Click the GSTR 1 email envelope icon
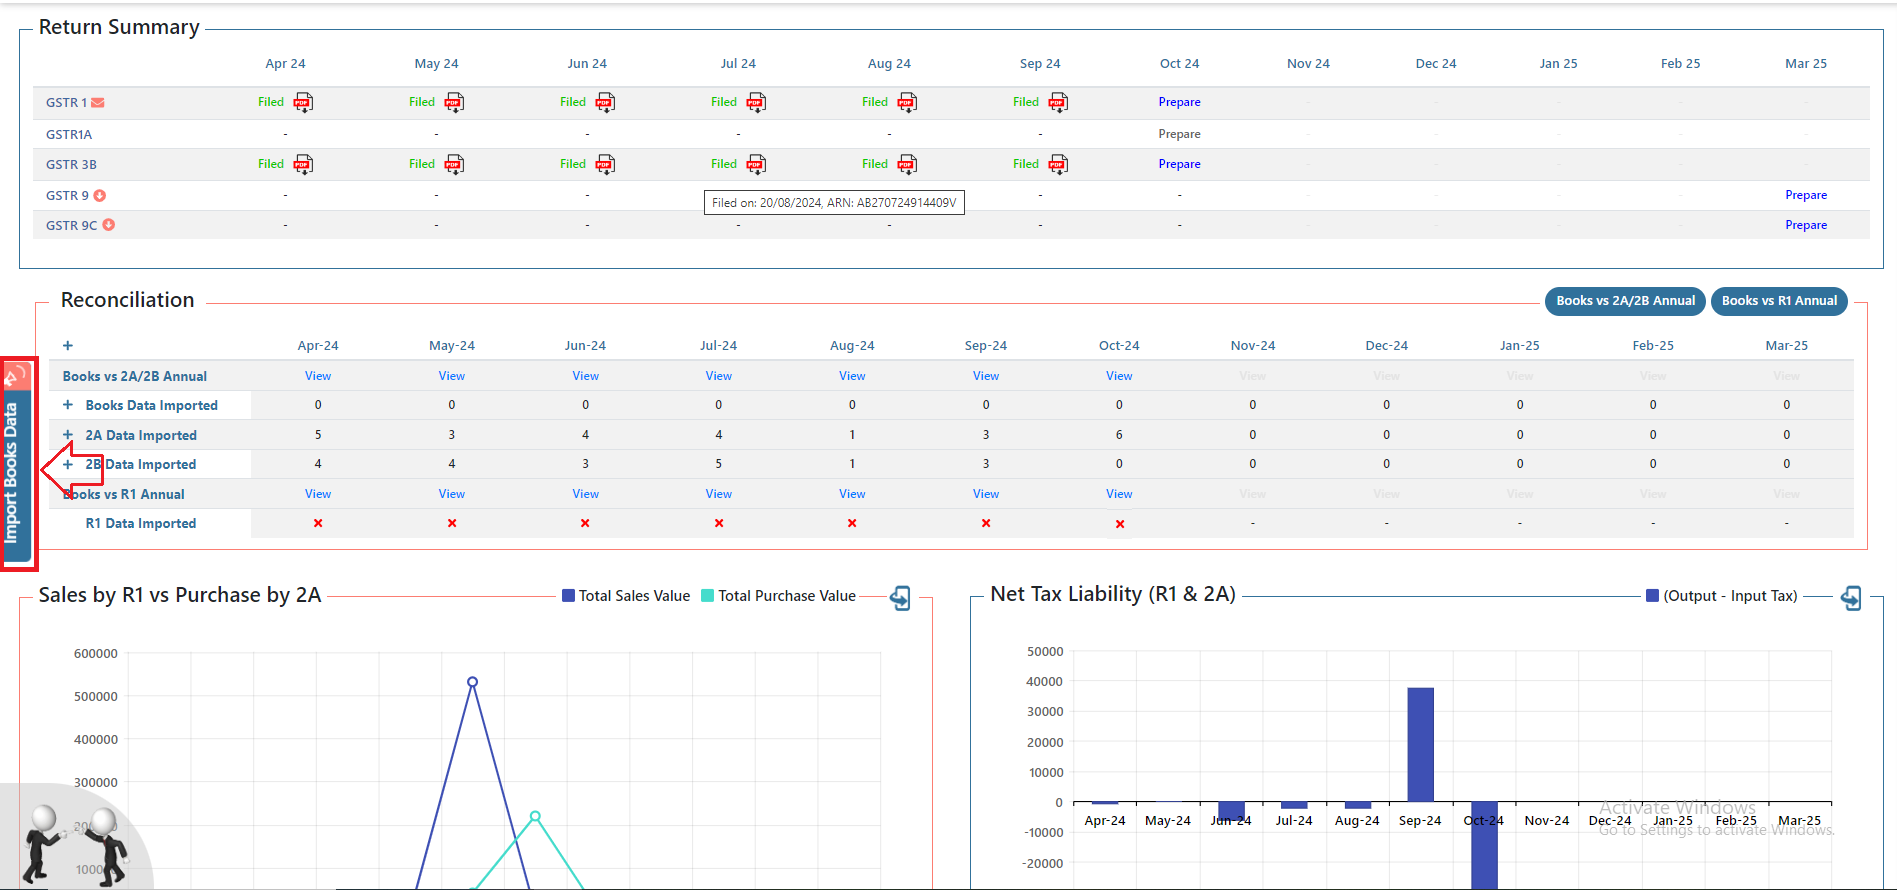Viewport: 1897px width, 890px height. click(x=98, y=103)
